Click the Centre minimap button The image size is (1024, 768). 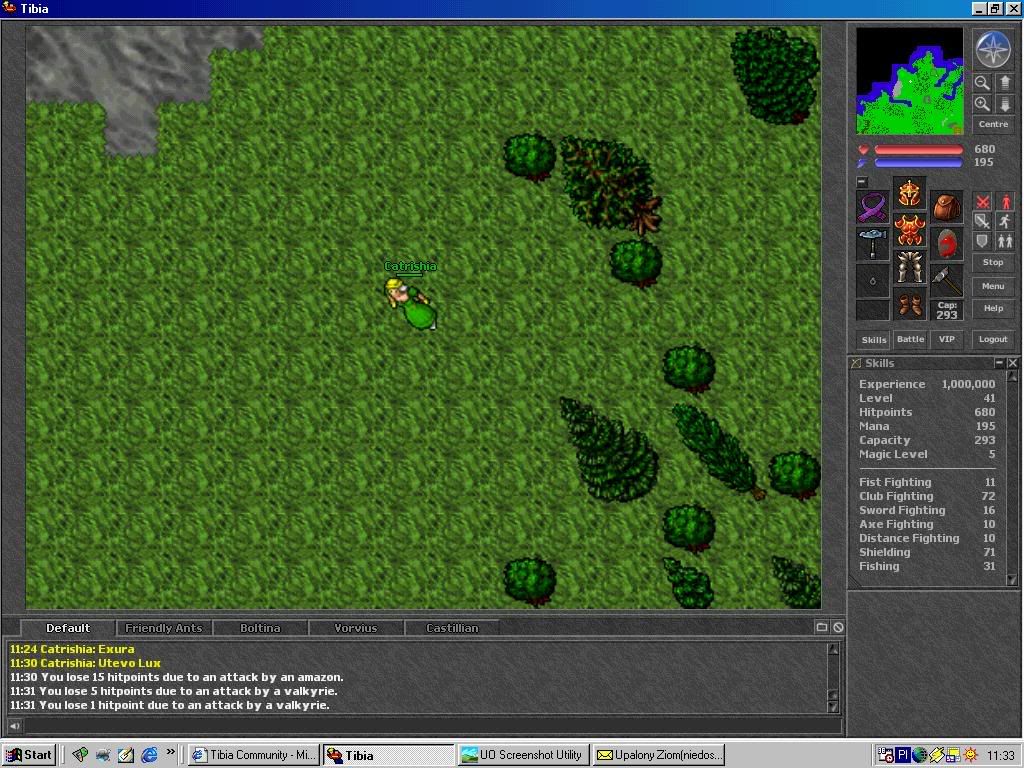pyautogui.click(x=993, y=124)
